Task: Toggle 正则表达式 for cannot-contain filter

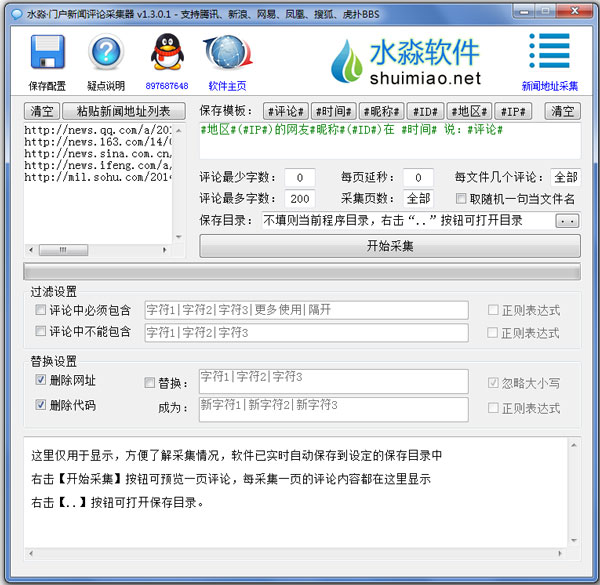Action: [493, 333]
